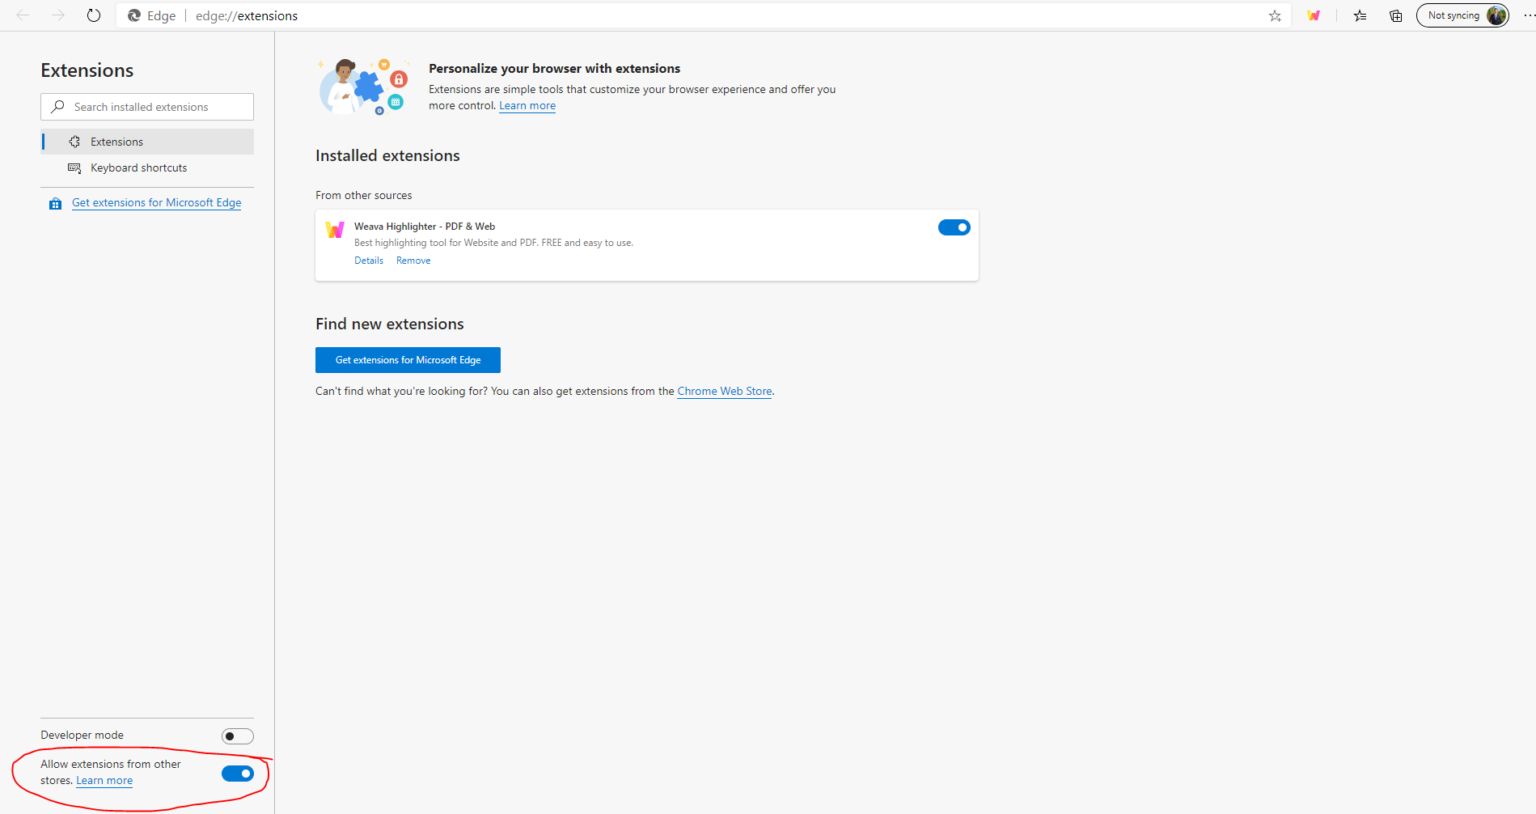Open the Not syncing profile menu
Image resolution: width=1536 pixels, height=814 pixels.
click(1461, 15)
